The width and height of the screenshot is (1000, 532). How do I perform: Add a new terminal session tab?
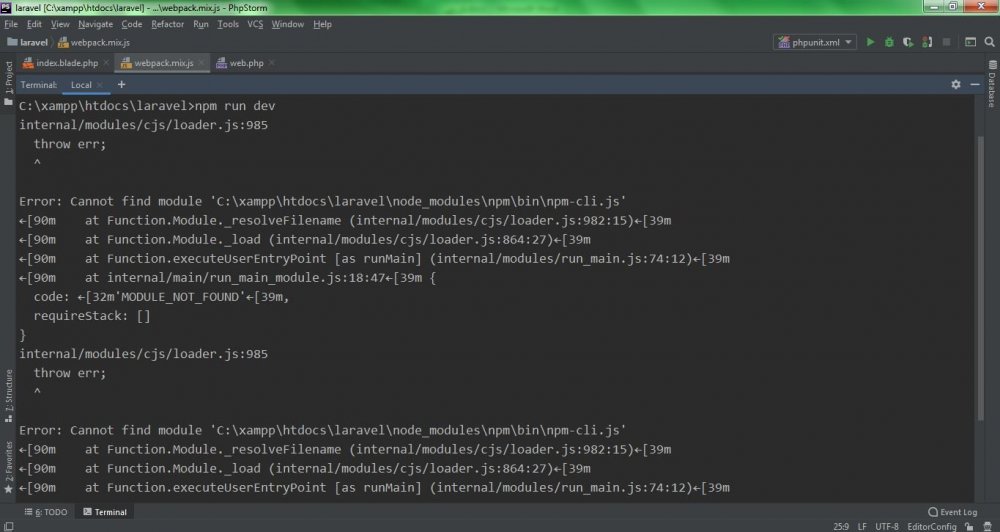[x=121, y=85]
